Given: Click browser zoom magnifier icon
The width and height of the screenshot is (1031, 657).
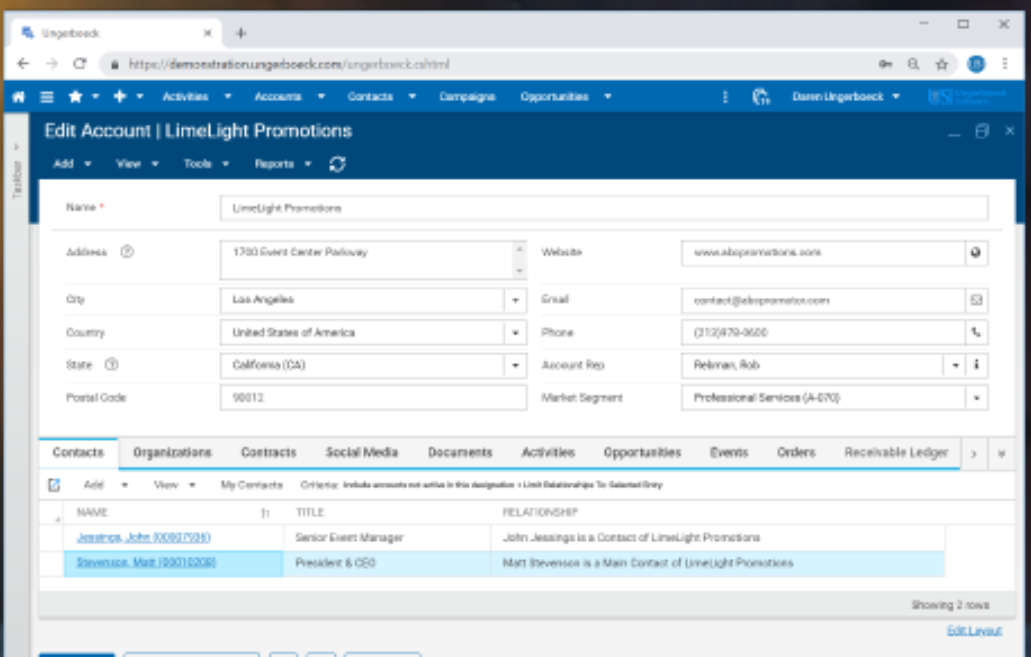Looking at the screenshot, I should click(x=913, y=64).
